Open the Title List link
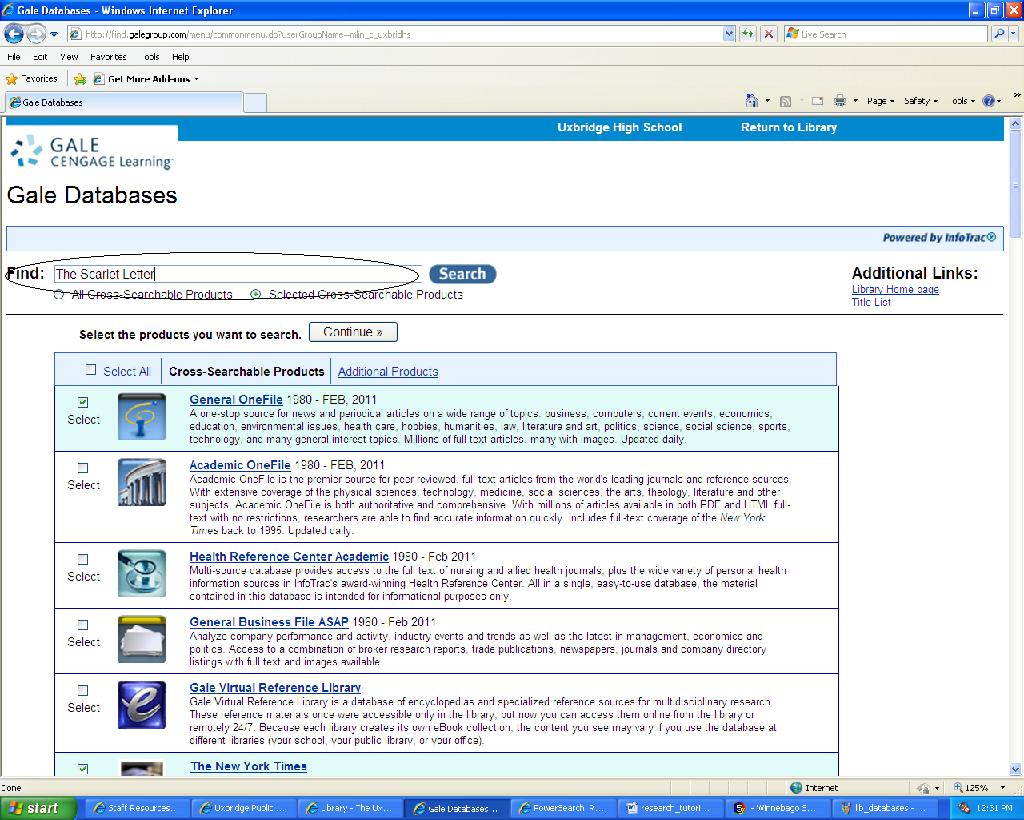The image size is (1024, 820). [x=871, y=302]
